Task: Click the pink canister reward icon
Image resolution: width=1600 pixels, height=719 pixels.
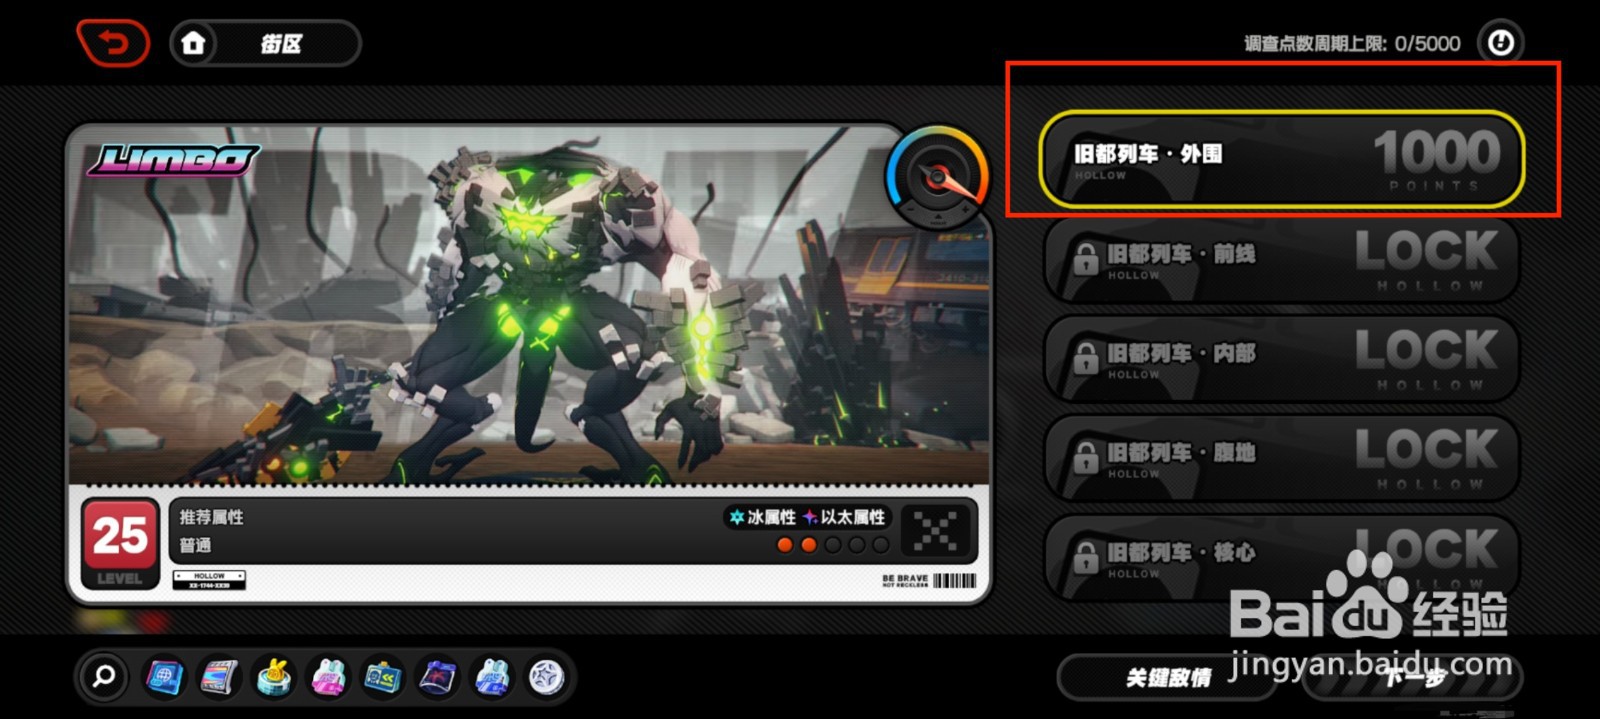Action: click(x=329, y=677)
